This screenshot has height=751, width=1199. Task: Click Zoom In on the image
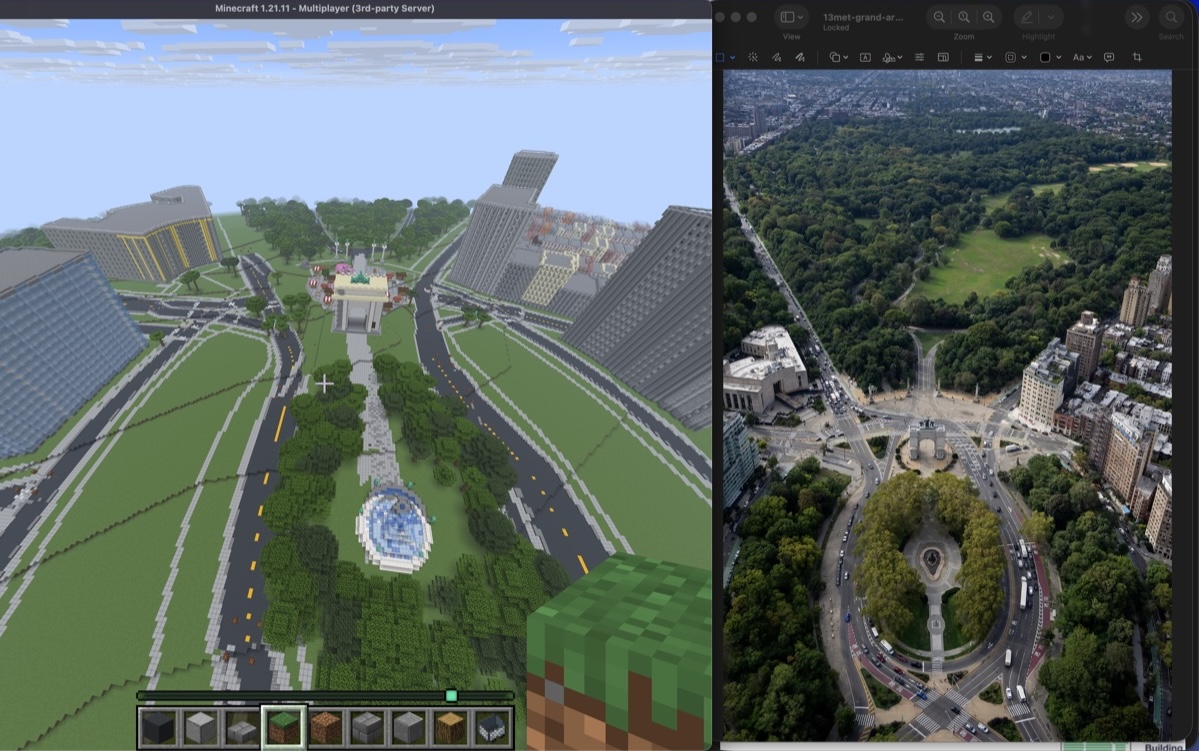[988, 17]
